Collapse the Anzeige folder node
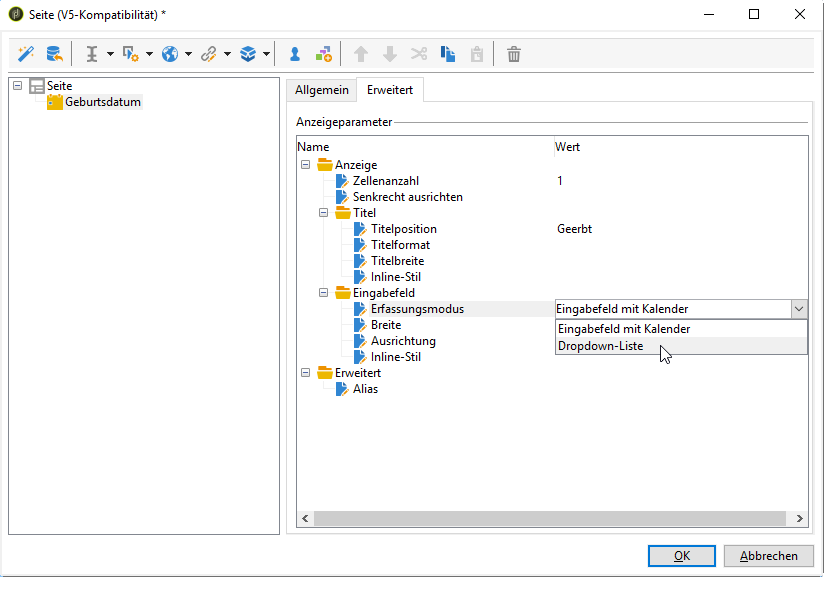 point(306,165)
